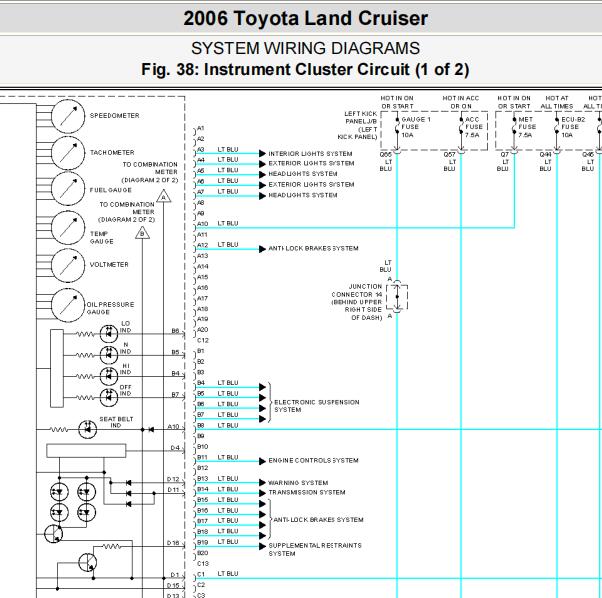Click the HOT IN ACC OR ON label

coord(461,102)
